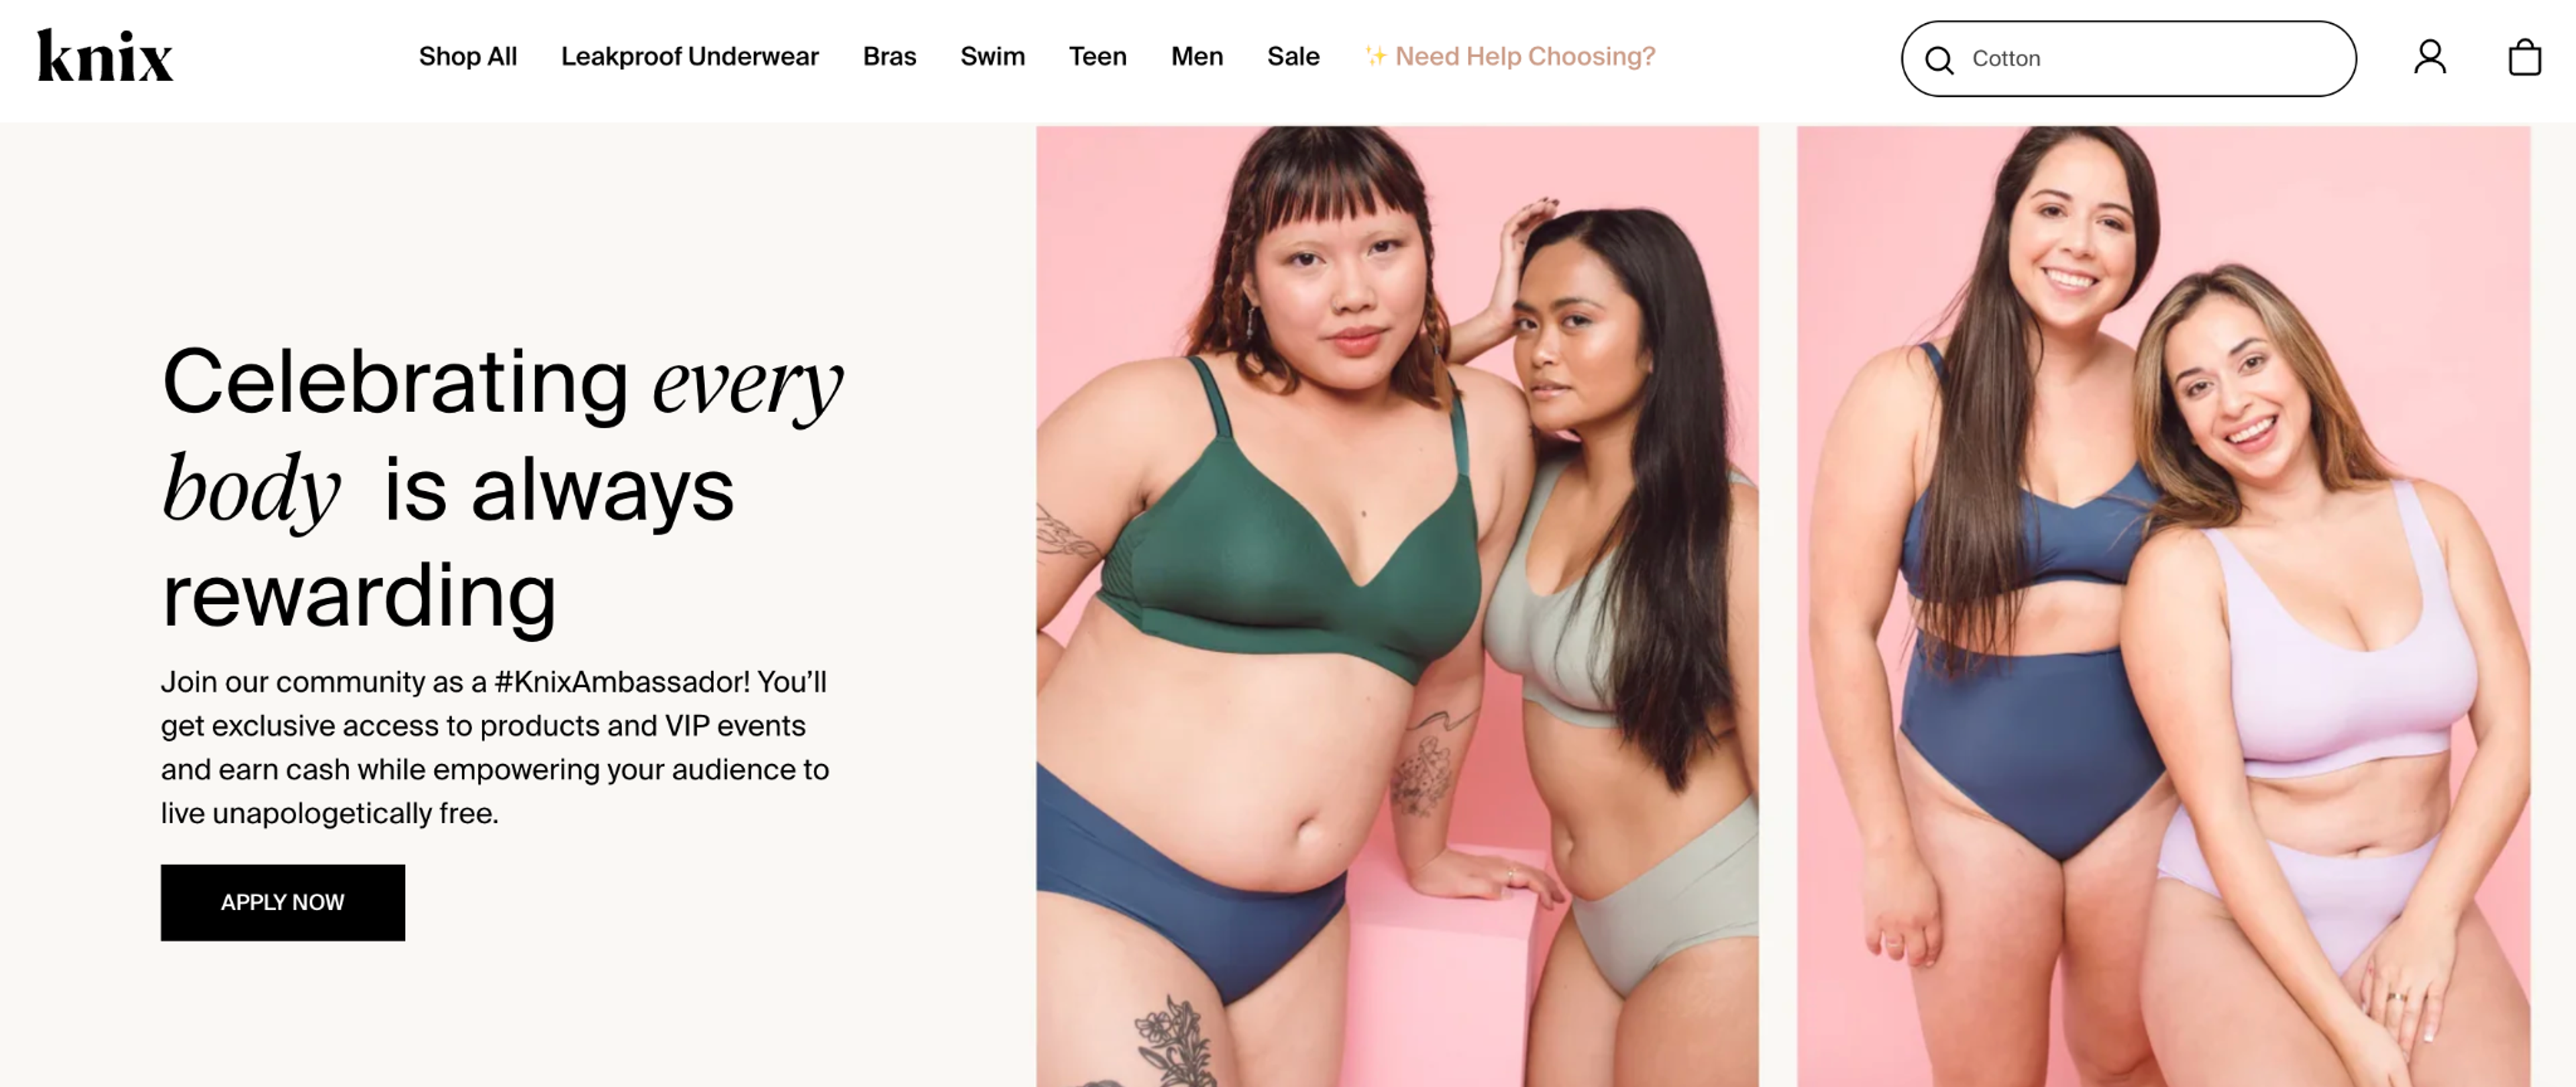Click the sparkle icon beside Need Help Choosing
Screen dimensions: 2576x1087
click(1375, 55)
